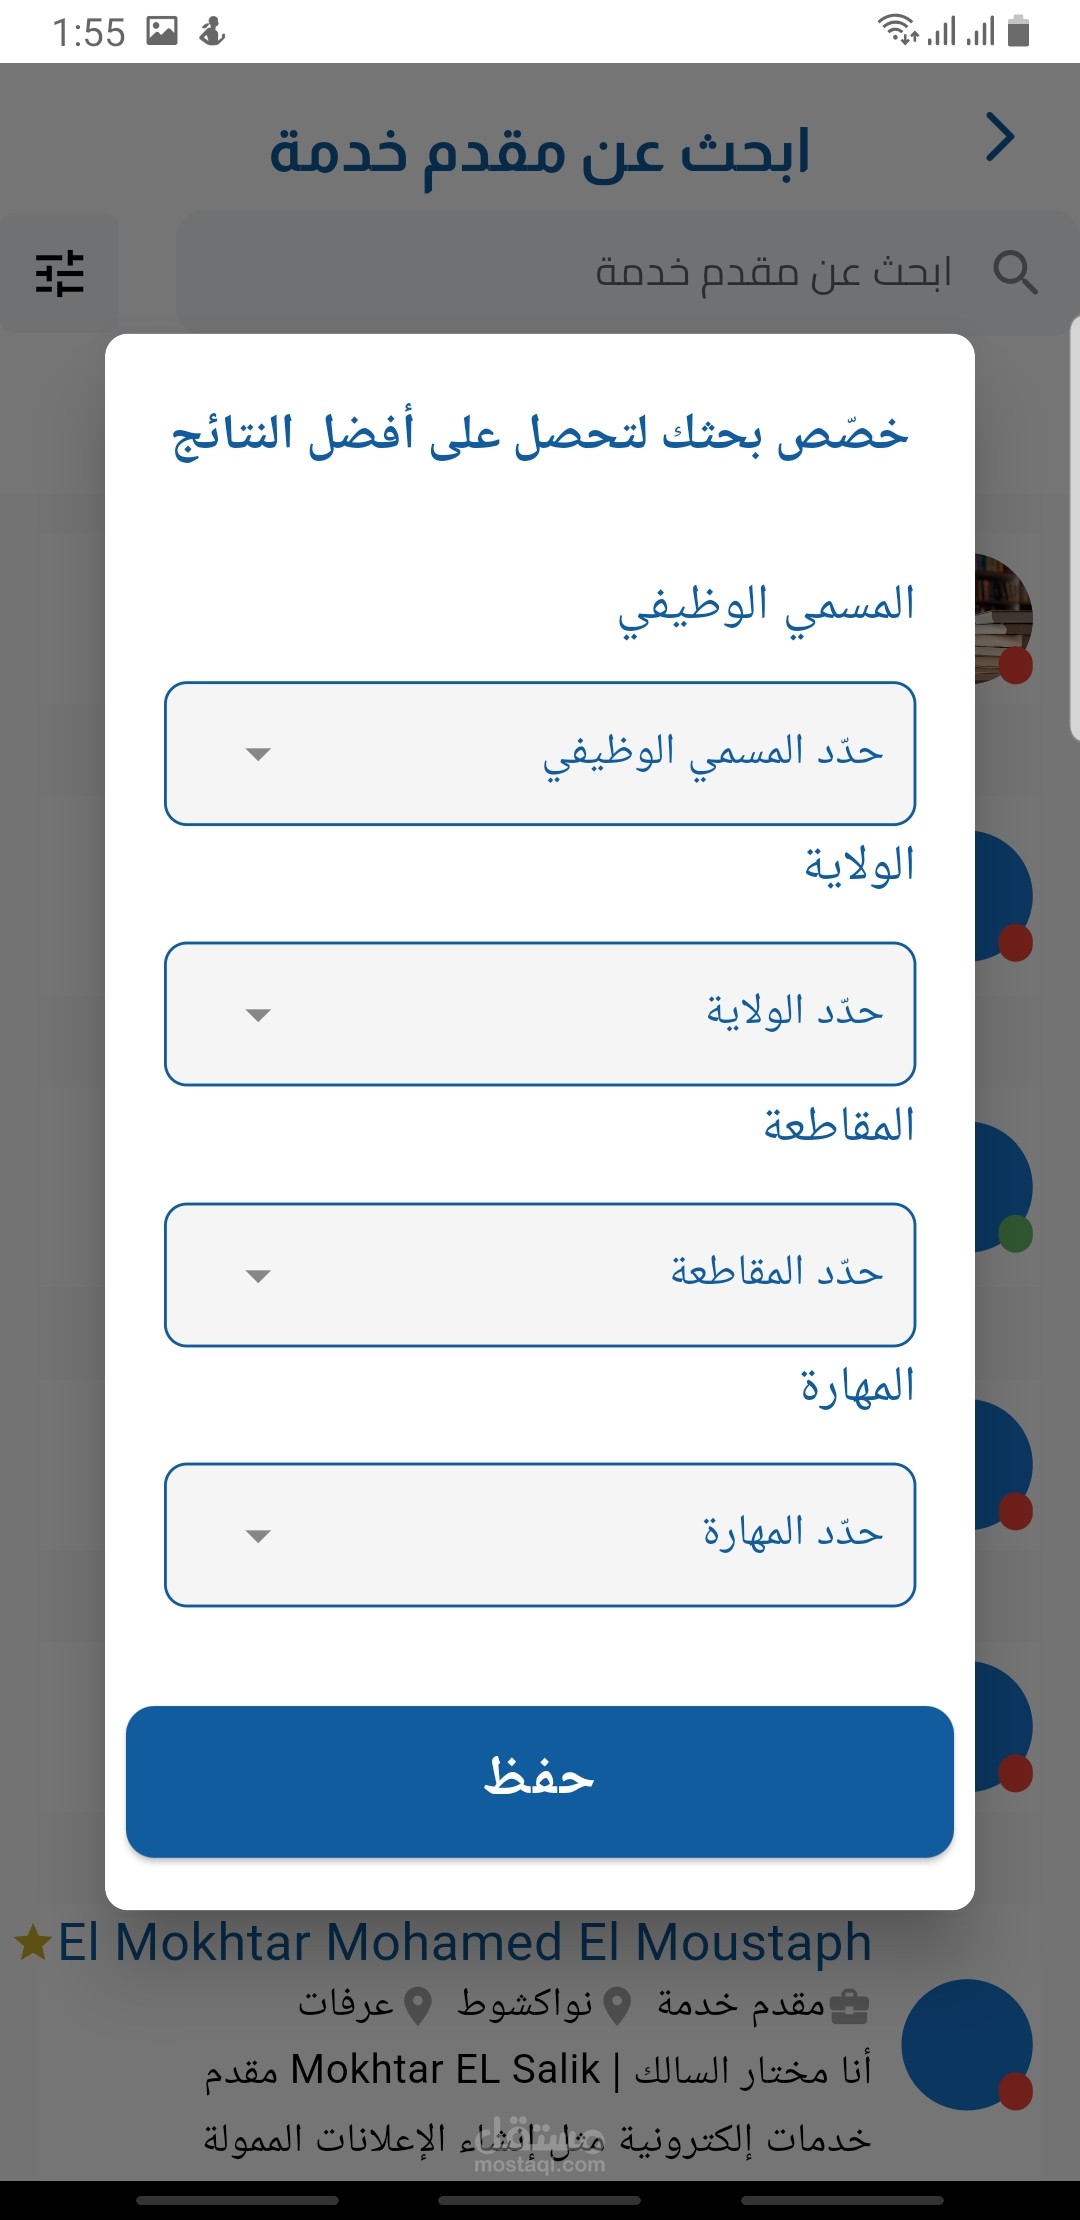Tap the Wi-Fi status icon

pyautogui.click(x=897, y=30)
